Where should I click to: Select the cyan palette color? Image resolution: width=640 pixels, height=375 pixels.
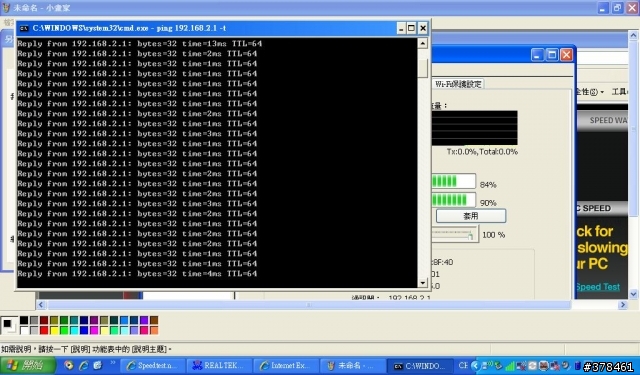click(x=74, y=330)
